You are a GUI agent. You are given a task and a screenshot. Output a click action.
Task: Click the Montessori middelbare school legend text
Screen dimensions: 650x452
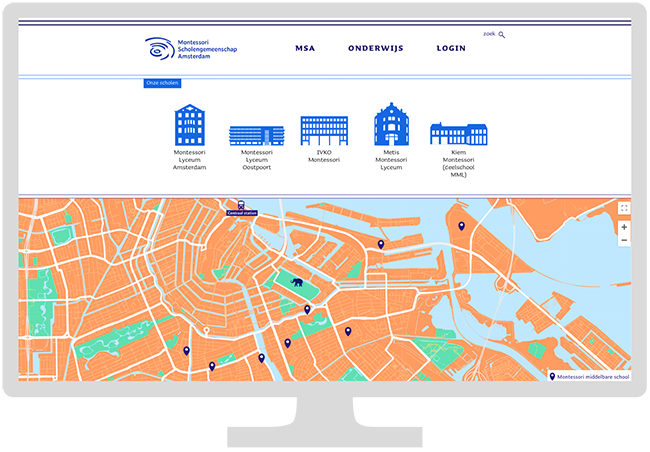tap(593, 377)
